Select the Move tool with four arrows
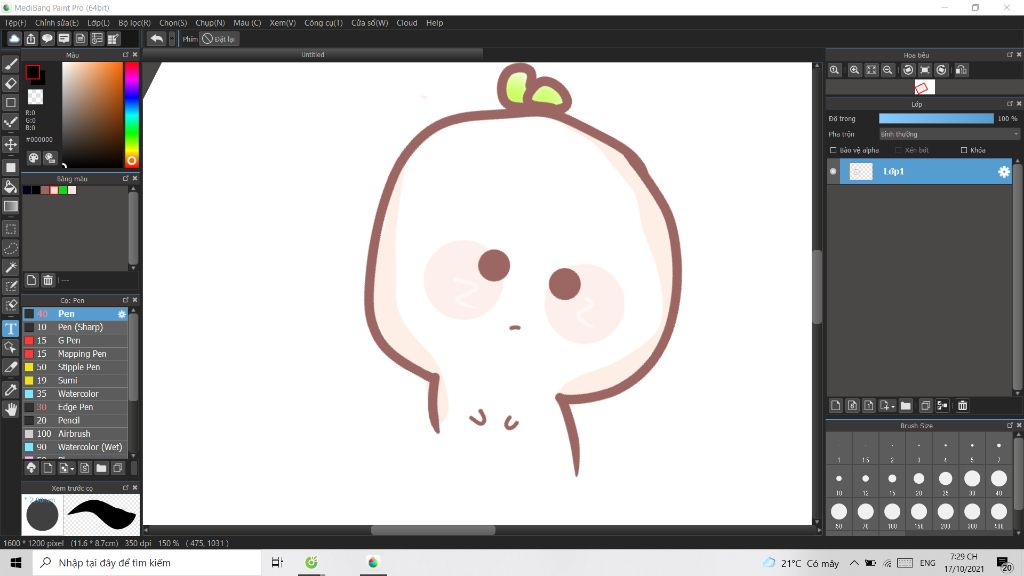 [x=11, y=144]
